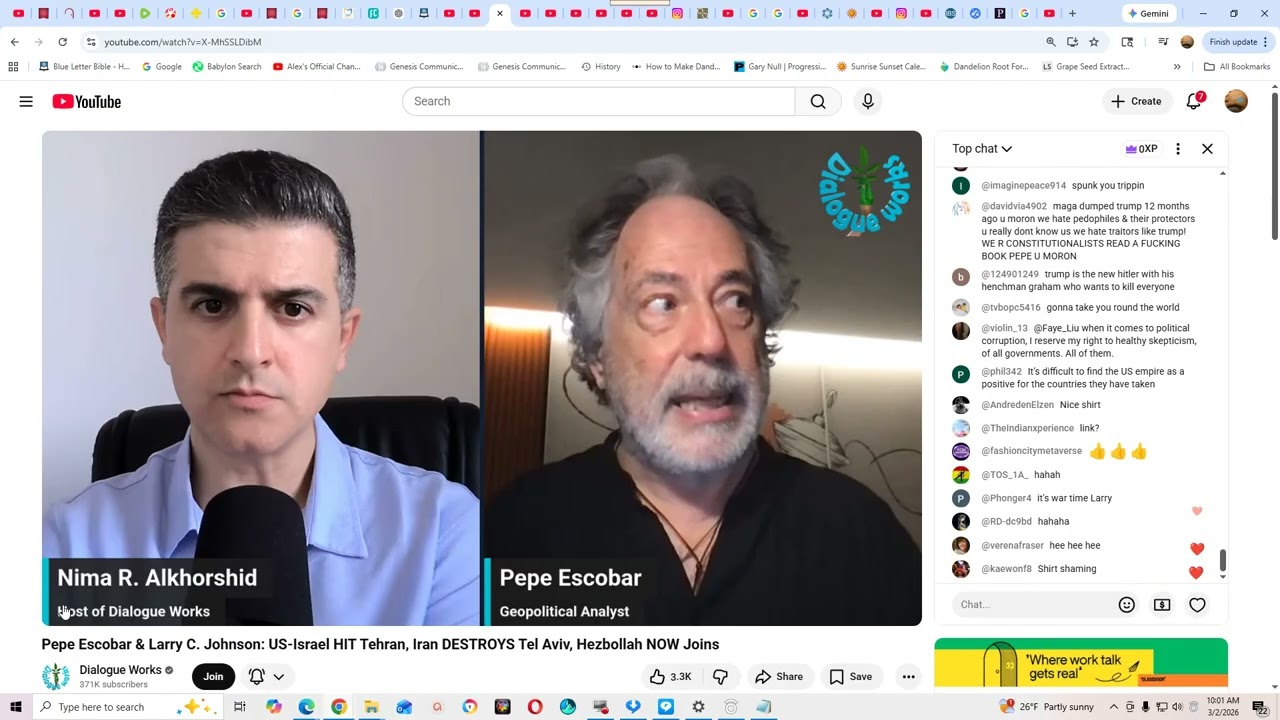Open the account avatar menu
This screenshot has height=720, width=1280.
pos(1236,101)
